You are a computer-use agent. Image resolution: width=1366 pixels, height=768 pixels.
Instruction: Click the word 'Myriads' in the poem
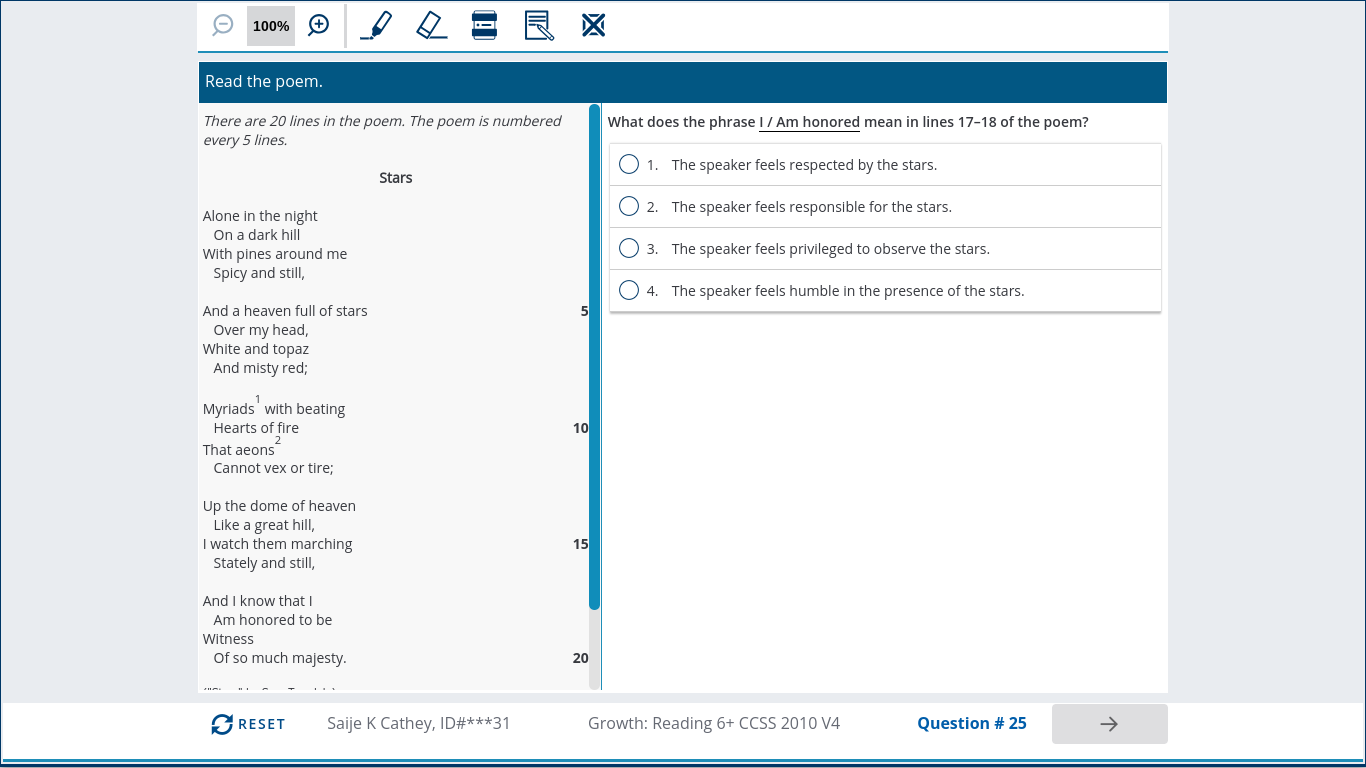click(x=229, y=409)
